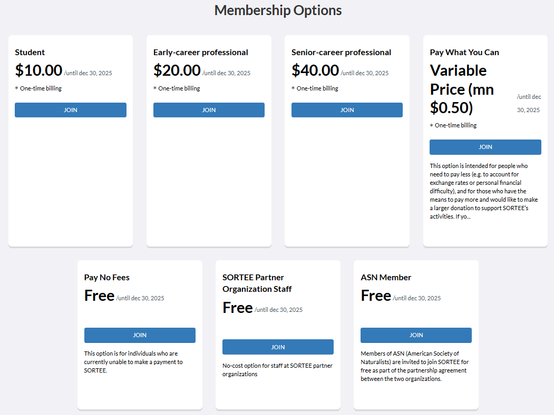Join the Pay What You Can option
This screenshot has height=415, width=554.
point(485,147)
